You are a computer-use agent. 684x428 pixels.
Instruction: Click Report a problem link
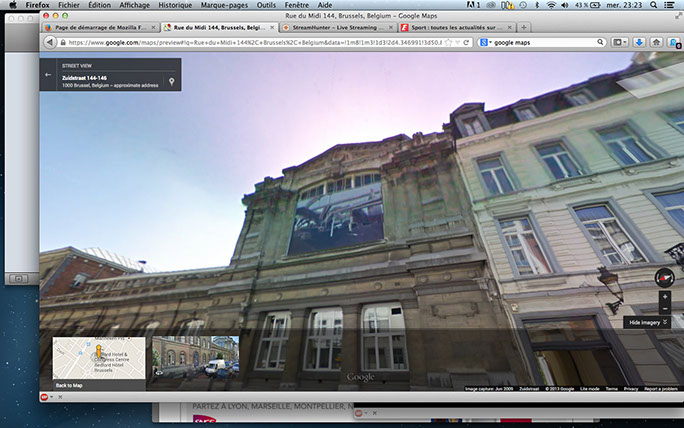pyautogui.click(x=662, y=388)
